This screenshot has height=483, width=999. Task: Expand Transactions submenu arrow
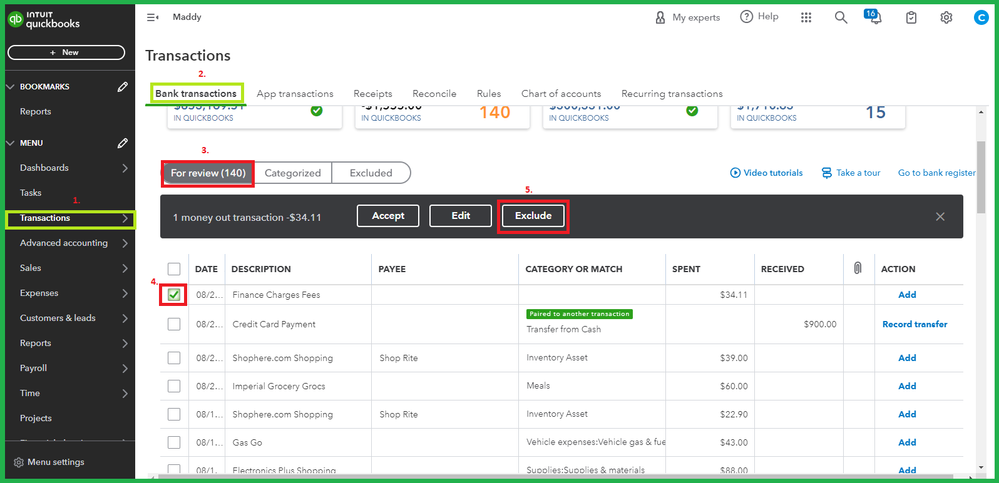tap(125, 219)
